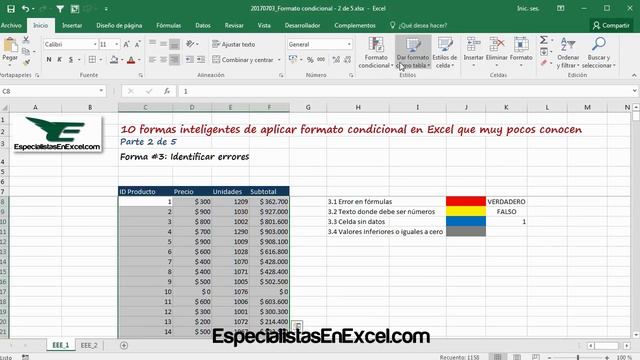Increase font size with the larger A
Screen dimensions: 640x360
pos(127,44)
